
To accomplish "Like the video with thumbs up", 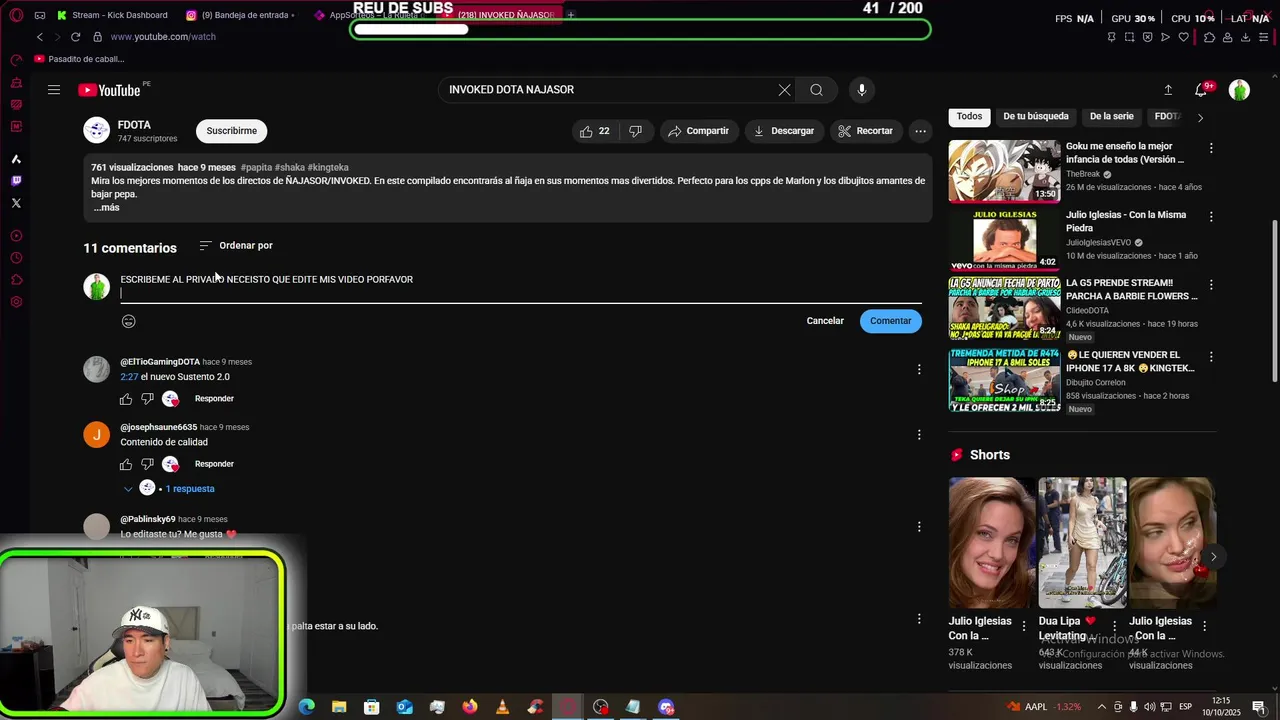I will tap(595, 131).
